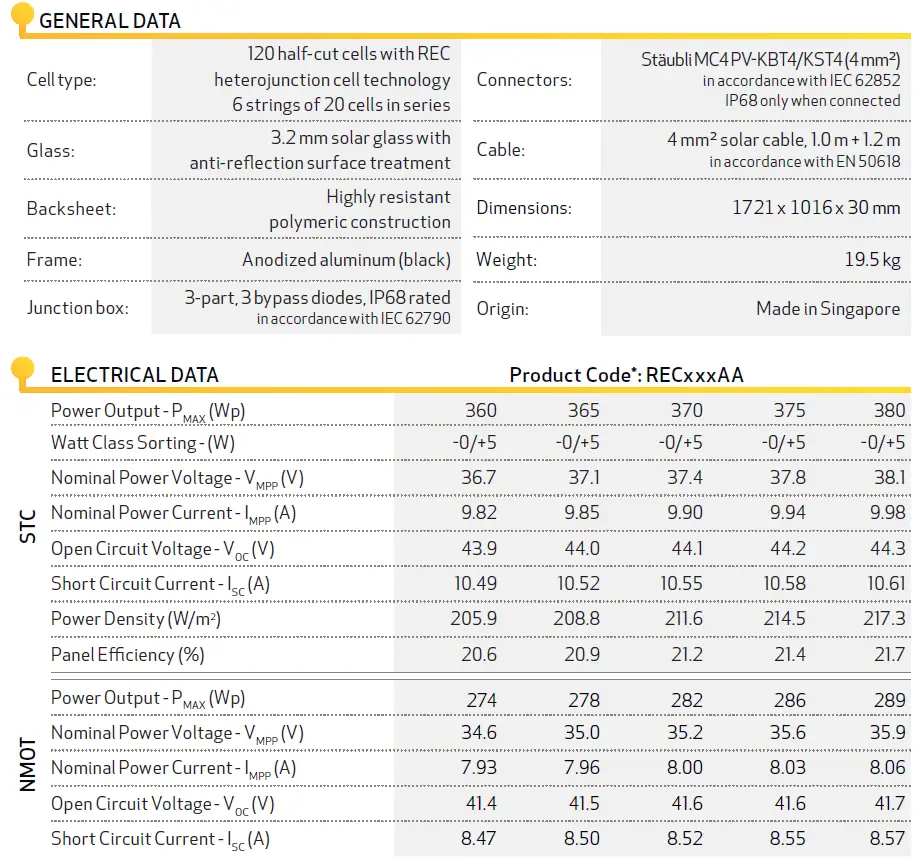Click 'in accordance with EN 50618' note

pyautogui.click(x=805, y=161)
